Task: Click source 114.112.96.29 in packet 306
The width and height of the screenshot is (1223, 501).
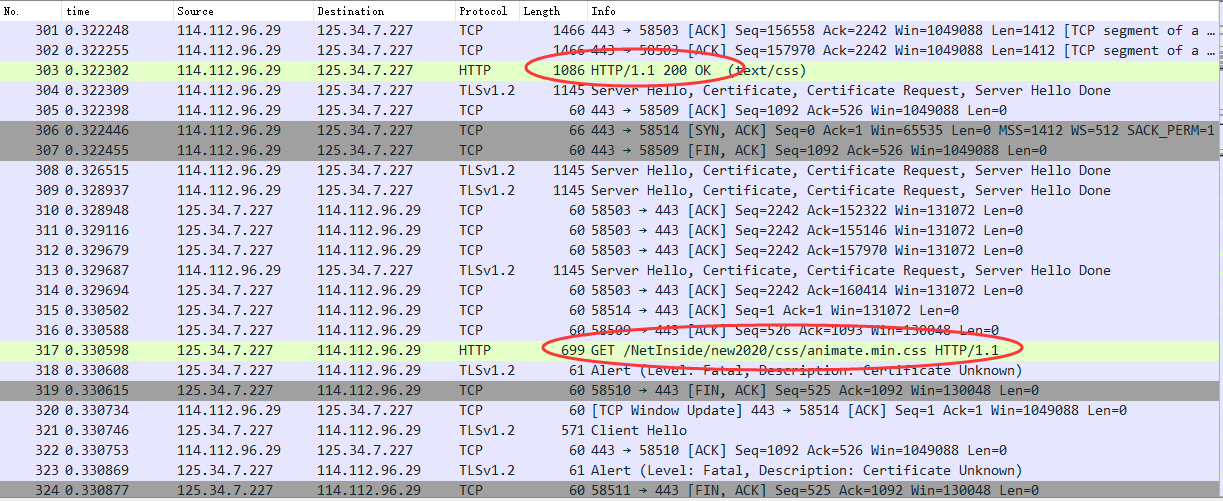Action: tap(229, 130)
